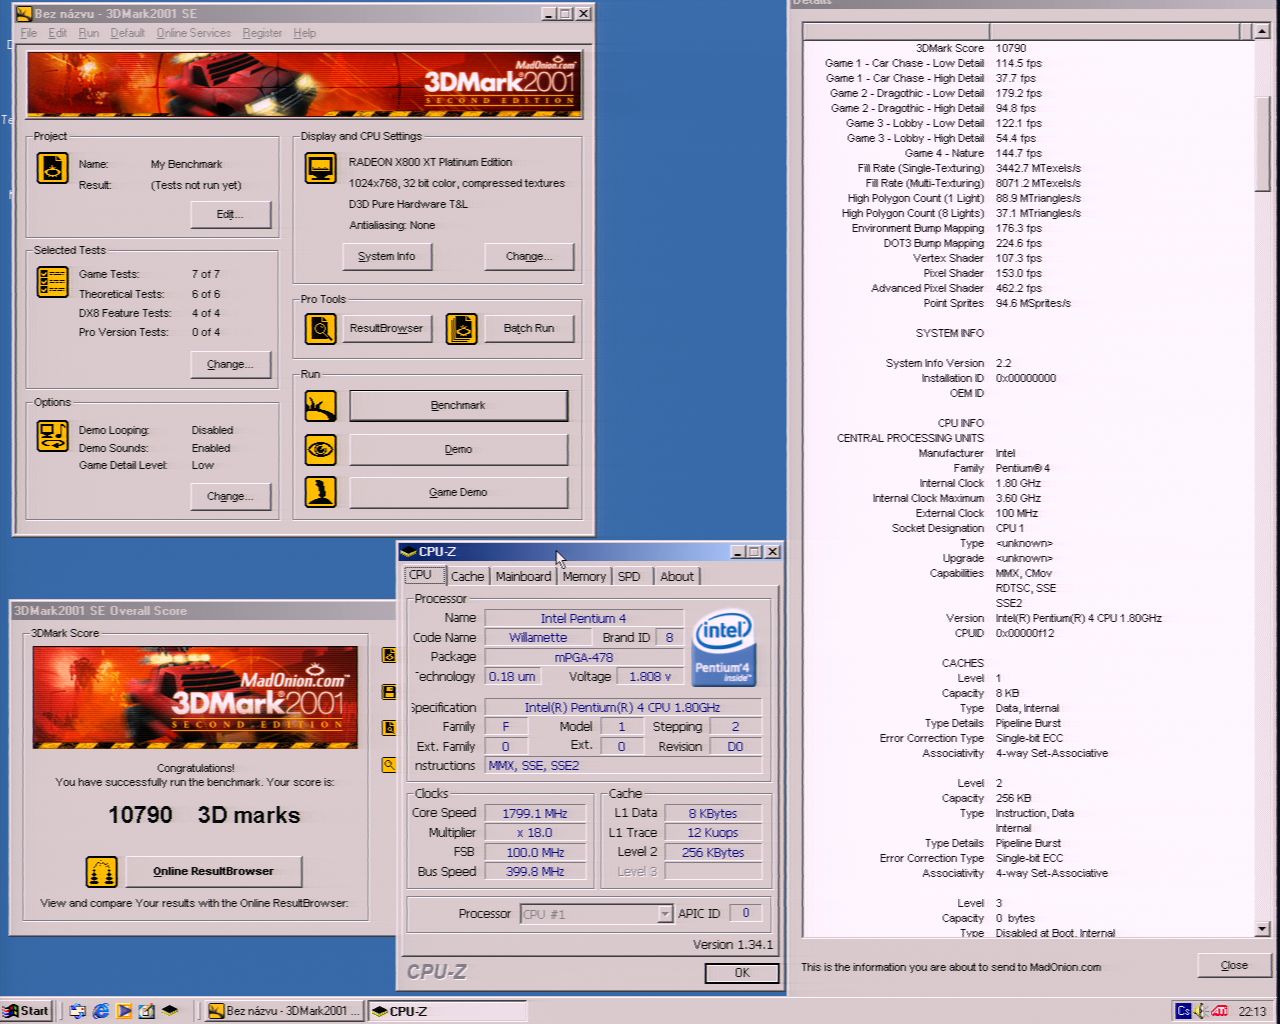
Task: Click the Project icon beside My Benchmark
Action: click(53, 167)
